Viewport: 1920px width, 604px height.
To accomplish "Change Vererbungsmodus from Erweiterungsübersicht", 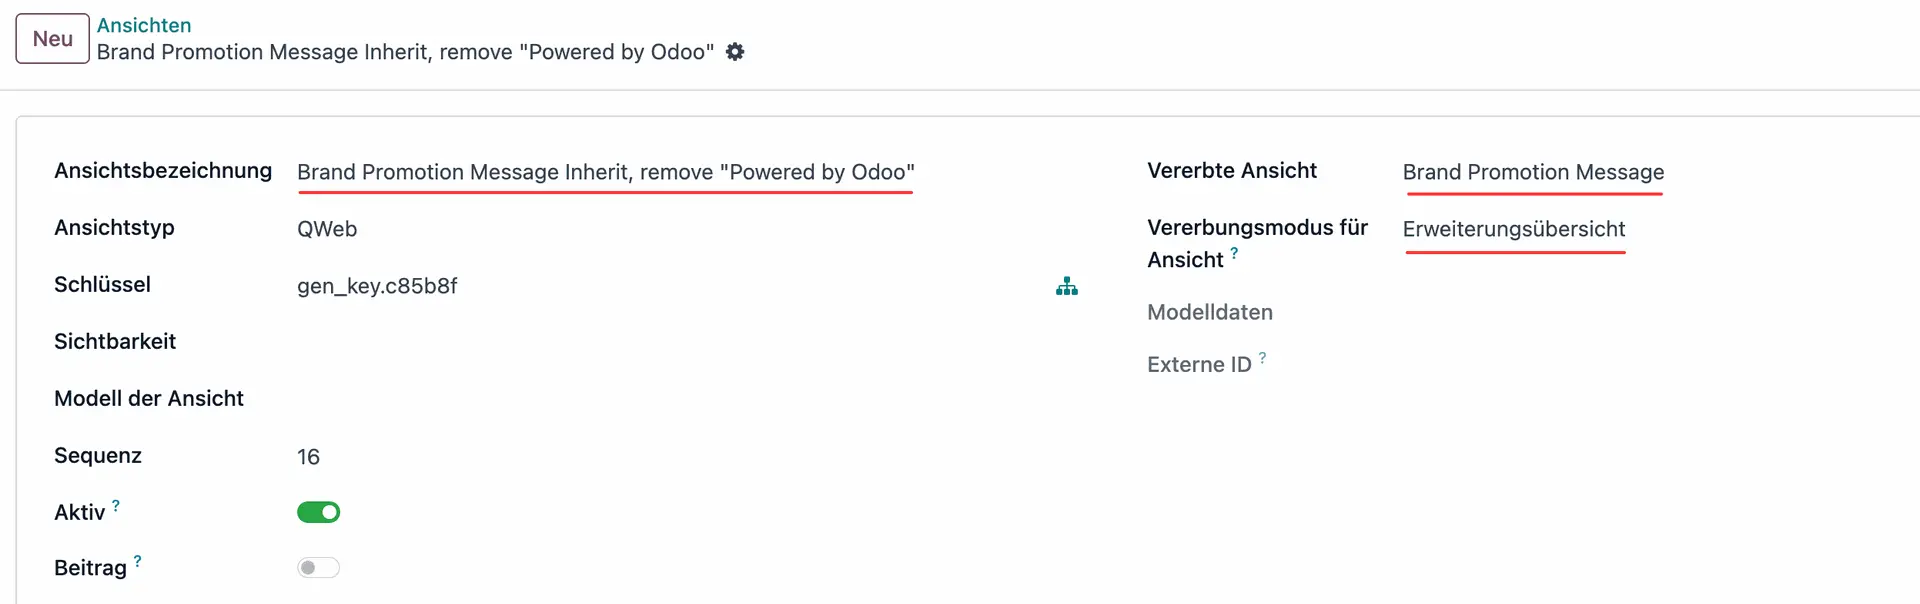I will 1515,229.
